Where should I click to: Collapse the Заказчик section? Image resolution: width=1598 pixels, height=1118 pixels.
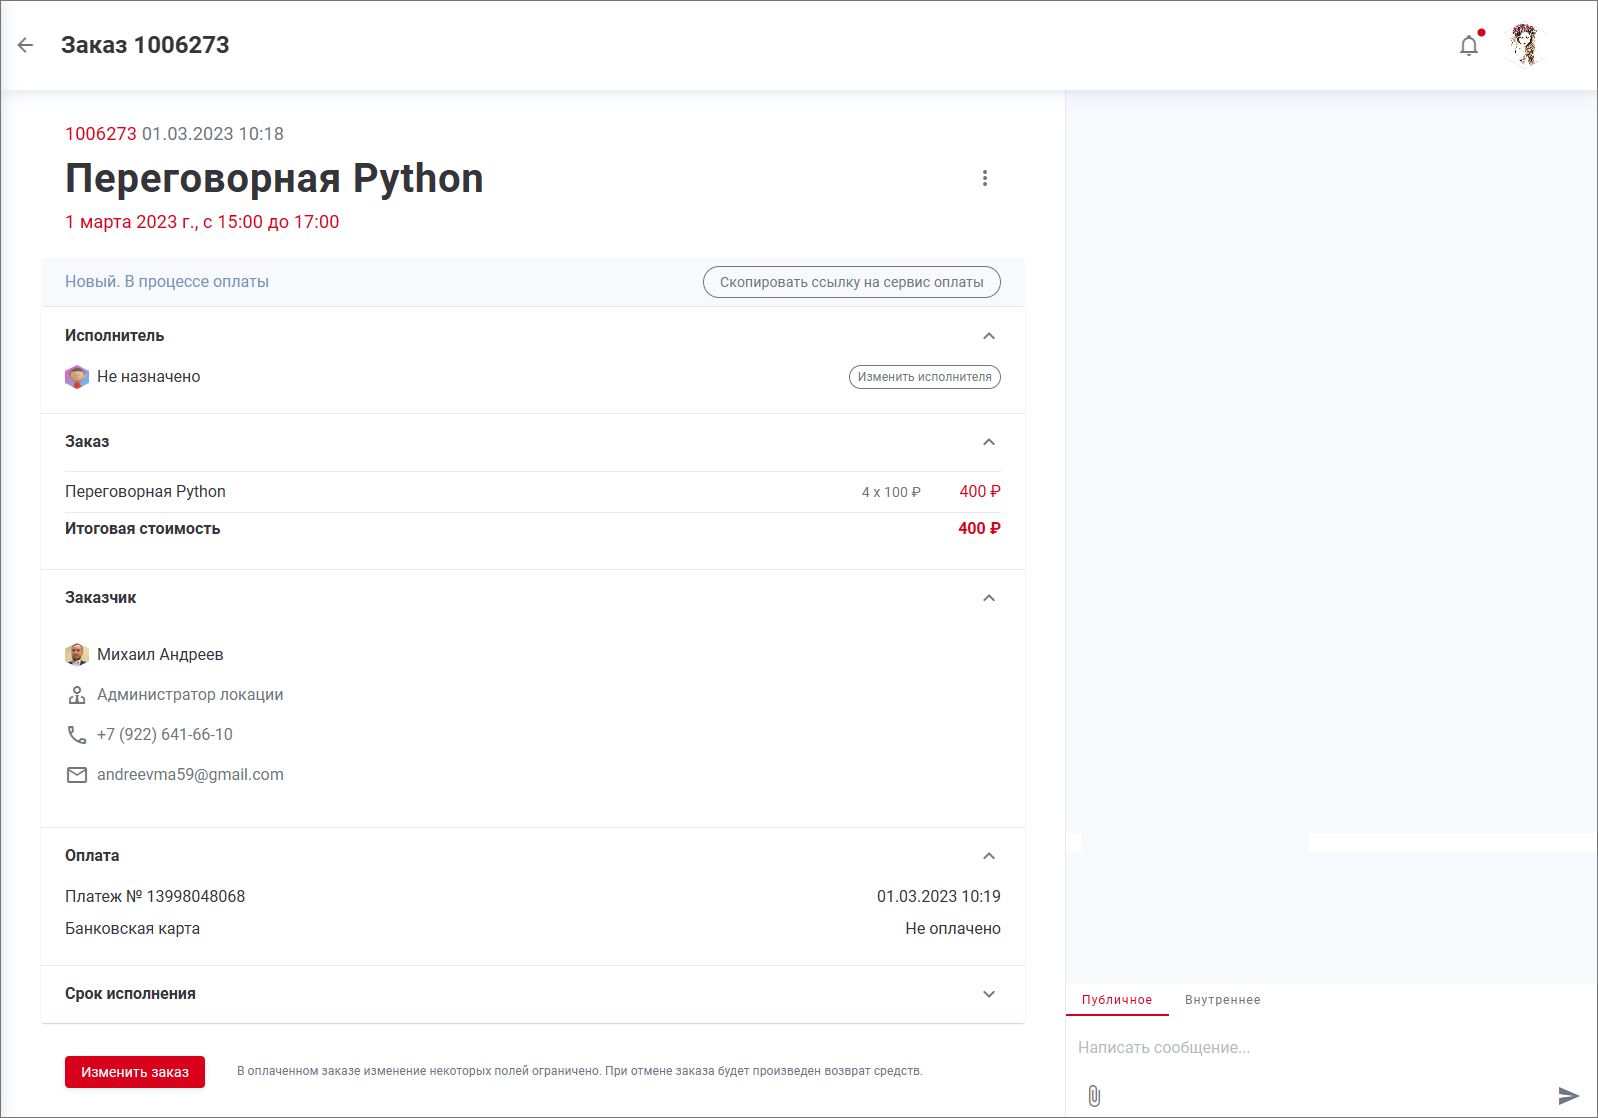pos(988,598)
